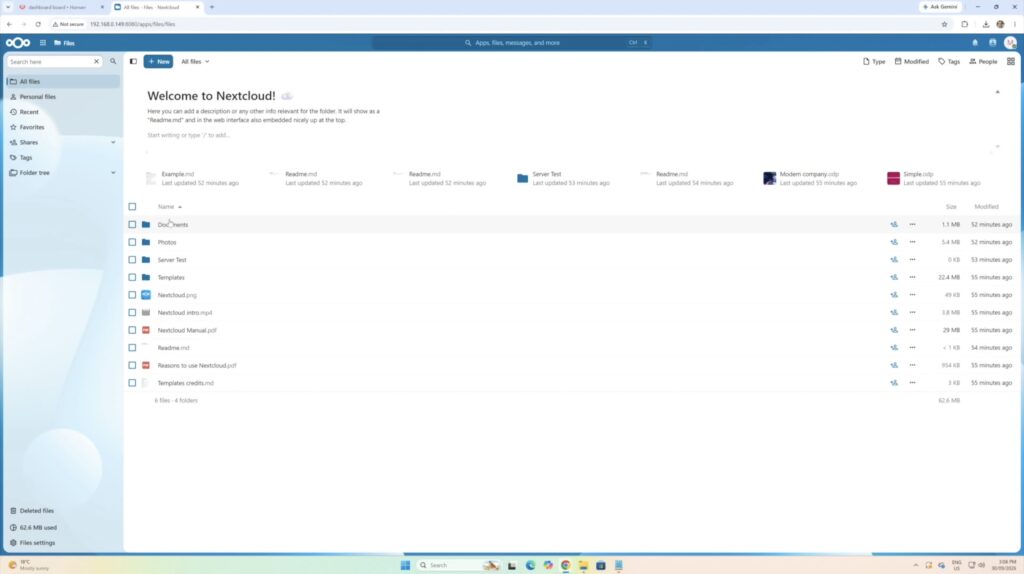Toggle the select all files checkbox

[133, 207]
